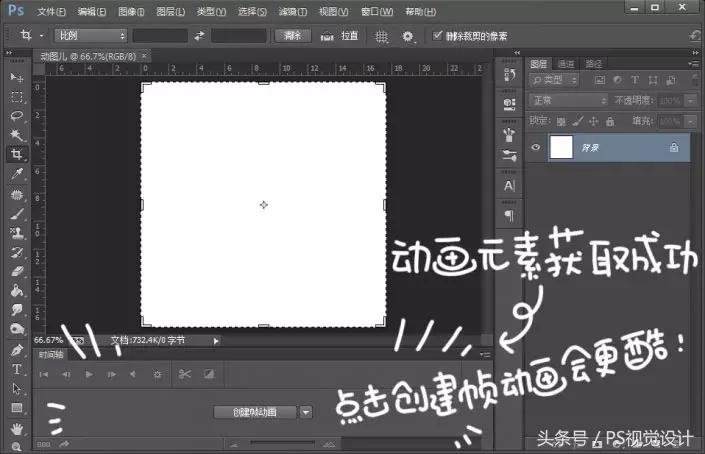This screenshot has width=705, height=454.
Task: Open the 类型 layer filter dropdown
Action: click(553, 80)
